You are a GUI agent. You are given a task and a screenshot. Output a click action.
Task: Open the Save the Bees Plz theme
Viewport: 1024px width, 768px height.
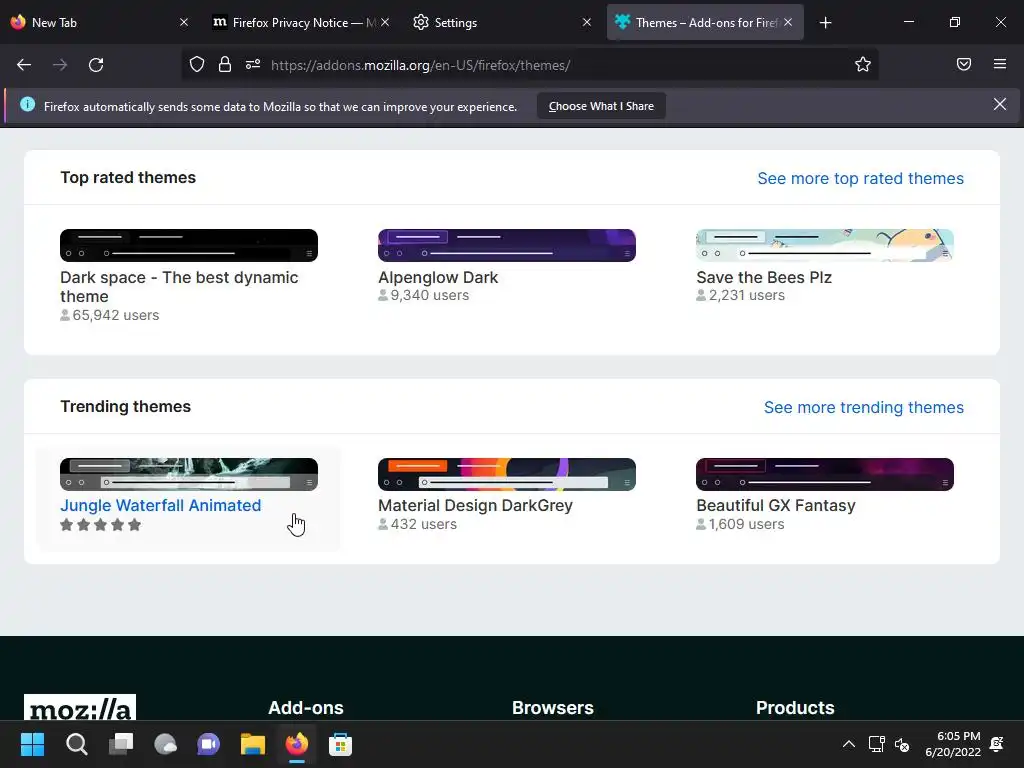(763, 278)
